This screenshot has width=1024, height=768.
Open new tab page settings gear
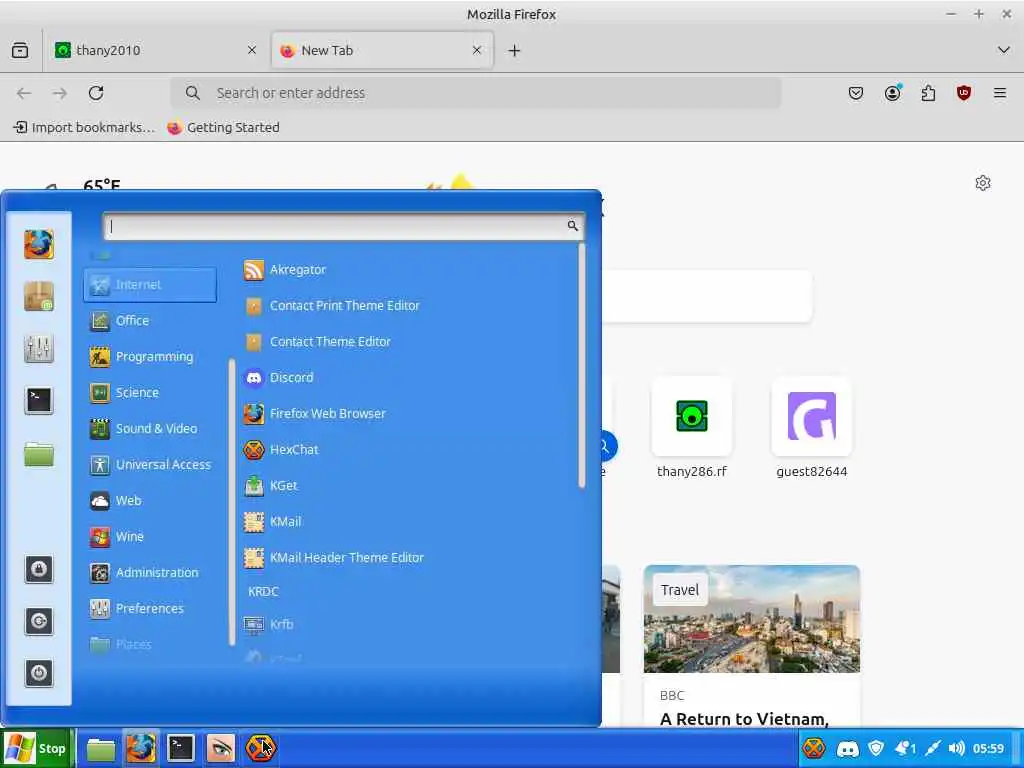983,183
